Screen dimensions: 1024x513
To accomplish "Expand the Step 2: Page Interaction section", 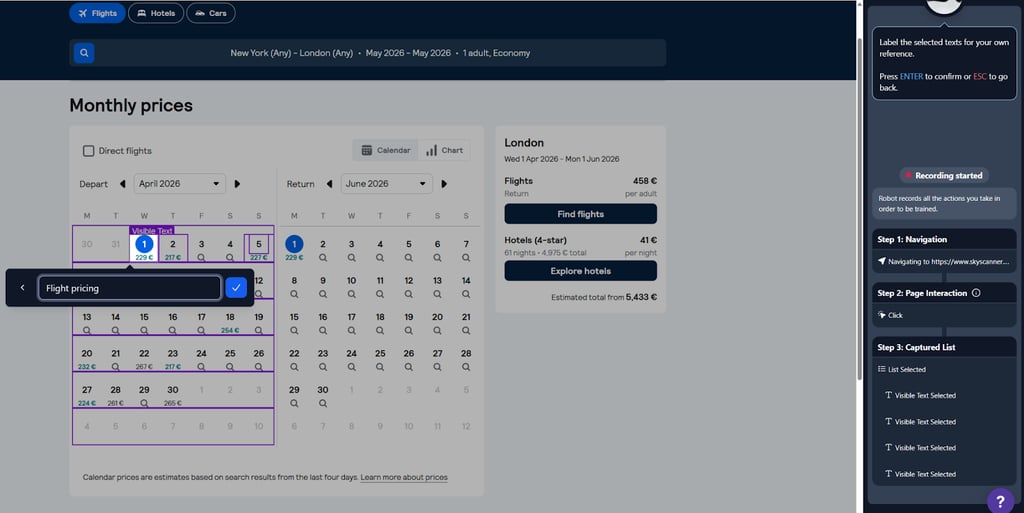I will 944,293.
